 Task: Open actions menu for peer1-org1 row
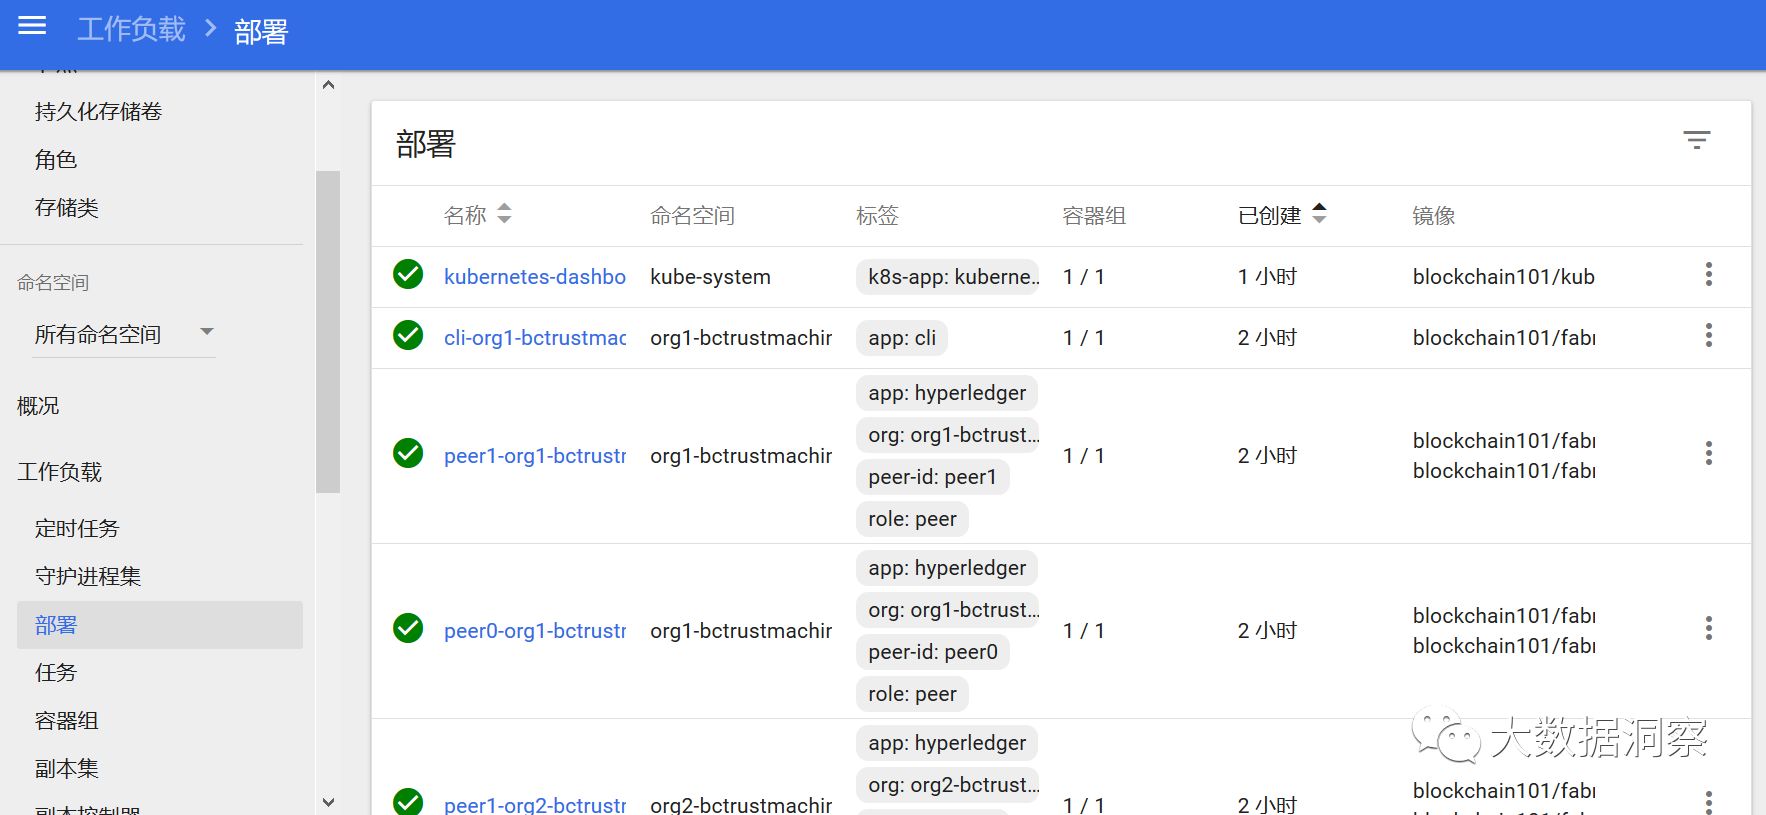(1708, 453)
